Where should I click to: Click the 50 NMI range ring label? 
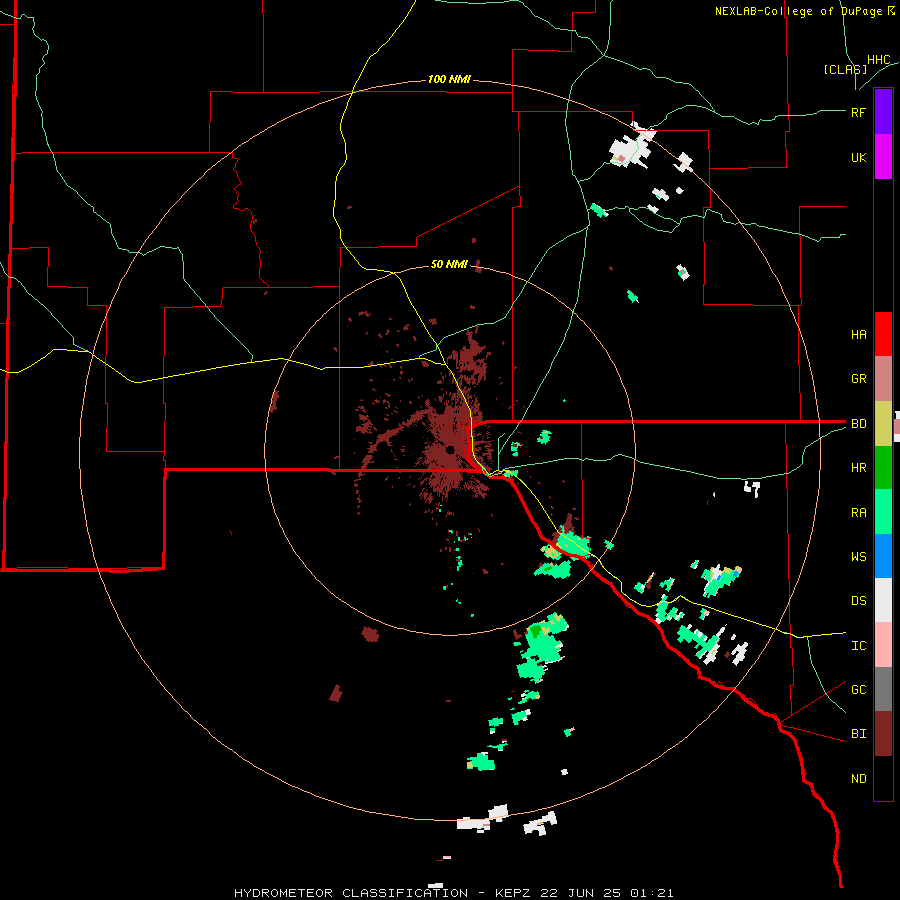pos(449,264)
